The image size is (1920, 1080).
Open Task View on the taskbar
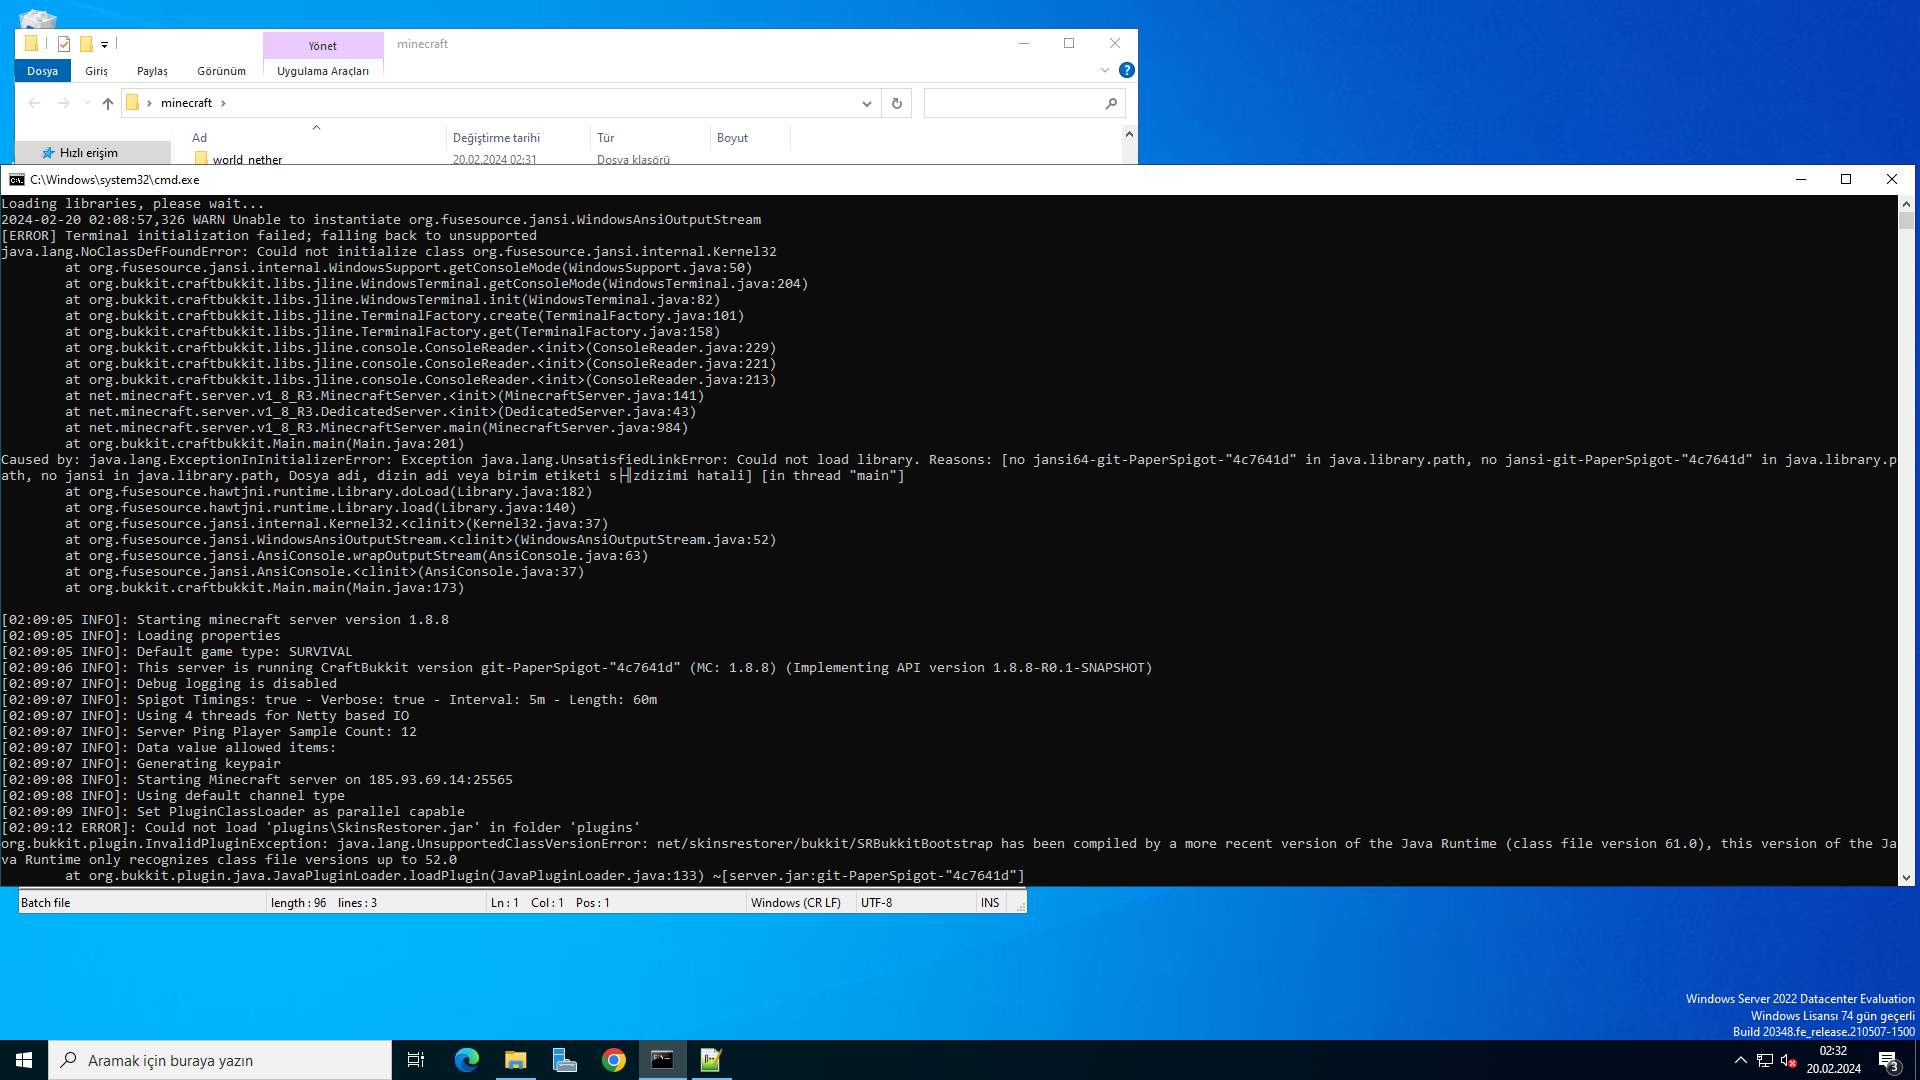click(x=416, y=1060)
